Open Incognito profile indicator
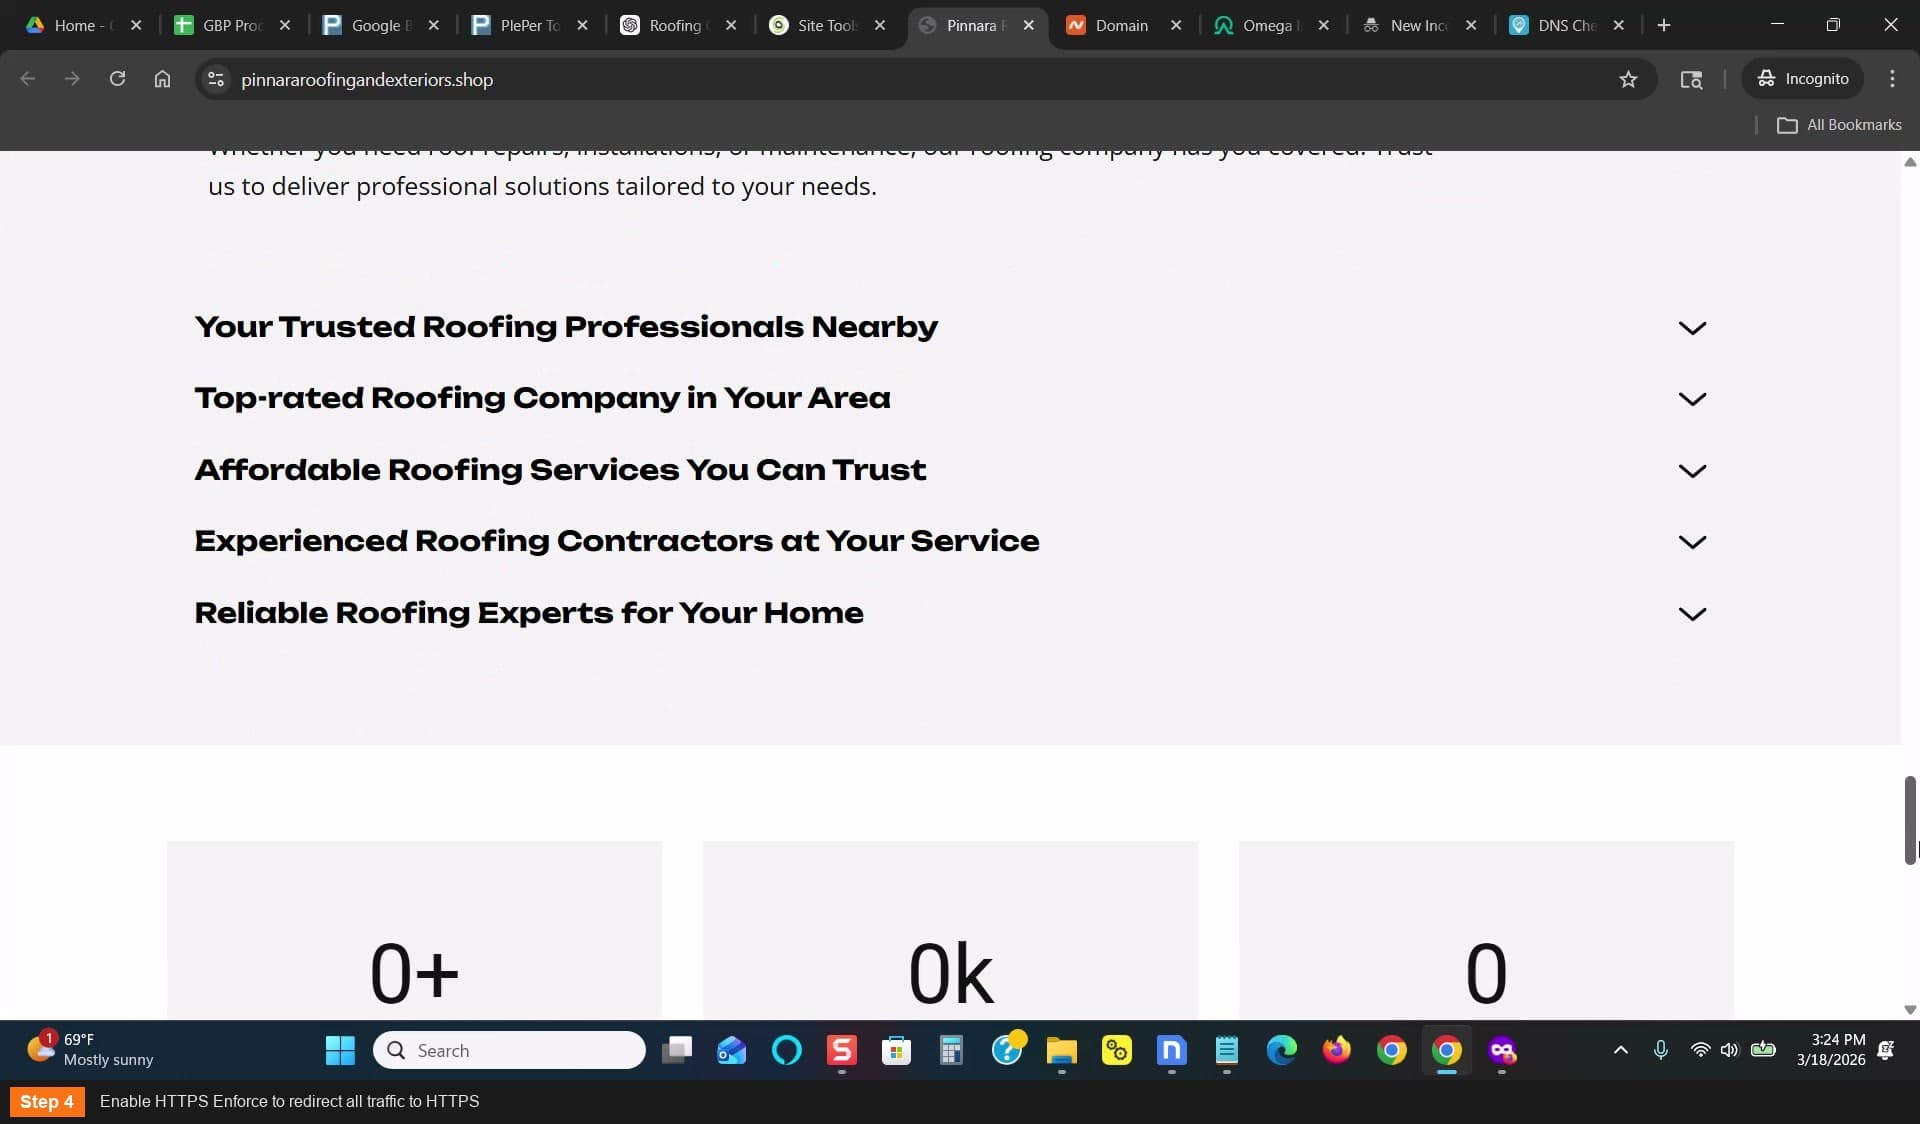This screenshot has height=1124, width=1920. pyautogui.click(x=1803, y=79)
